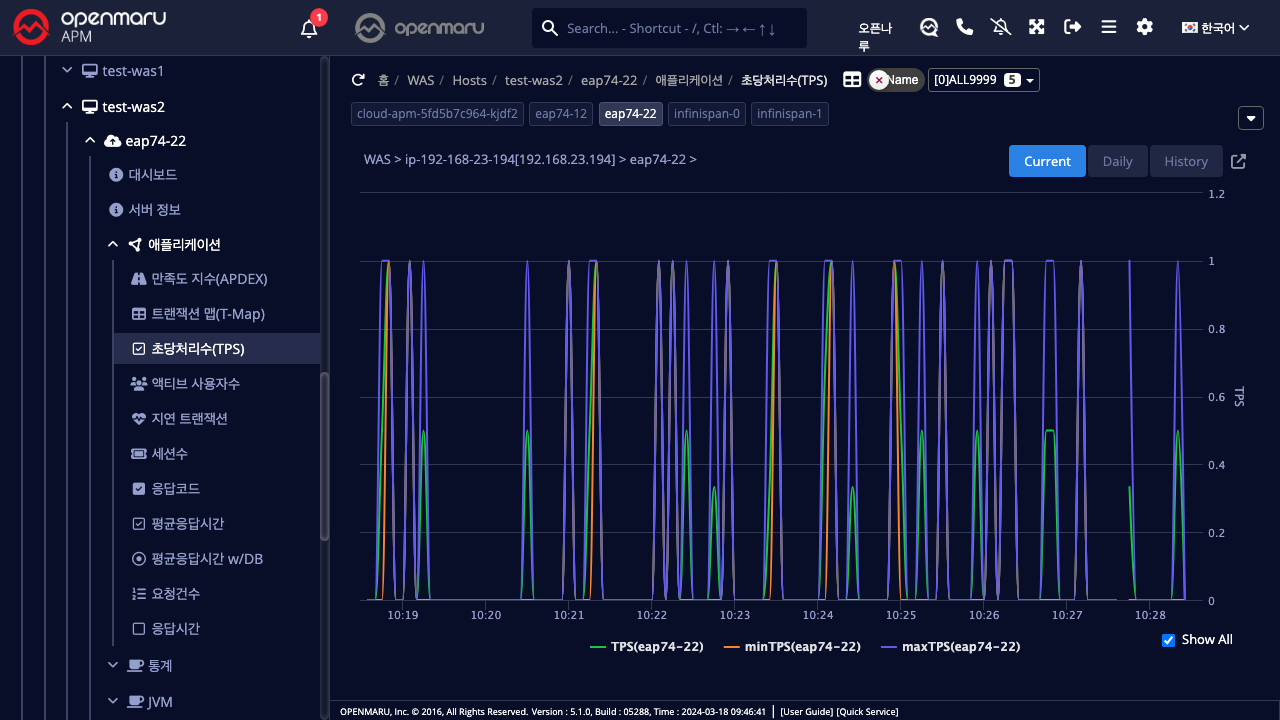The image size is (1280, 720).
Task: Click the fullscreen expand icon
Action: pos(1037,27)
